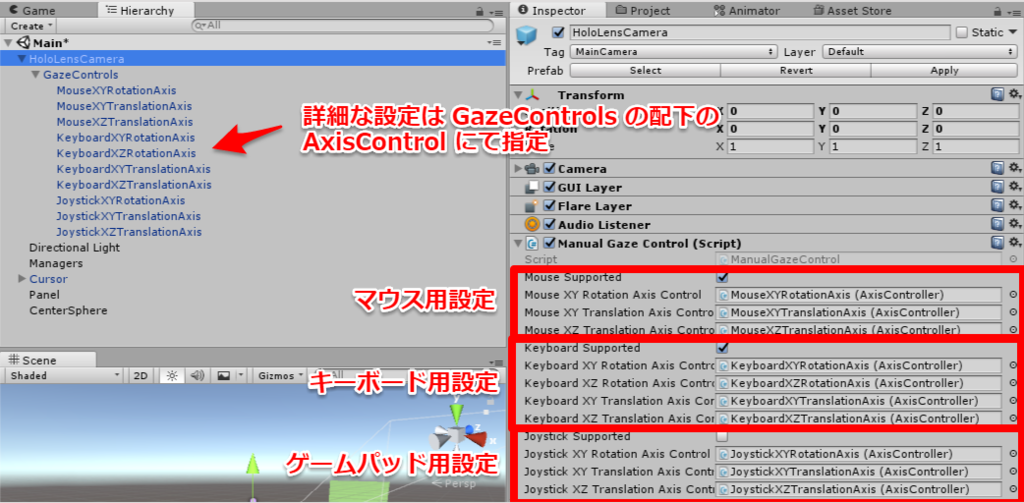The height and width of the screenshot is (503, 1024).
Task: Open the Shaded draw mode dropdown
Action: tap(63, 376)
